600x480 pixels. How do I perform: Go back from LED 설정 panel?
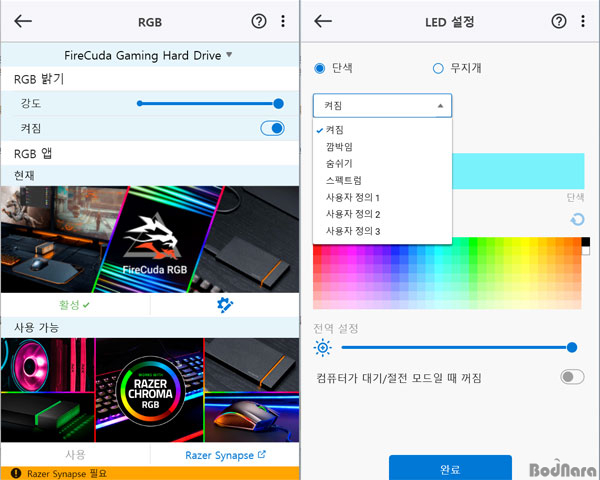point(323,21)
